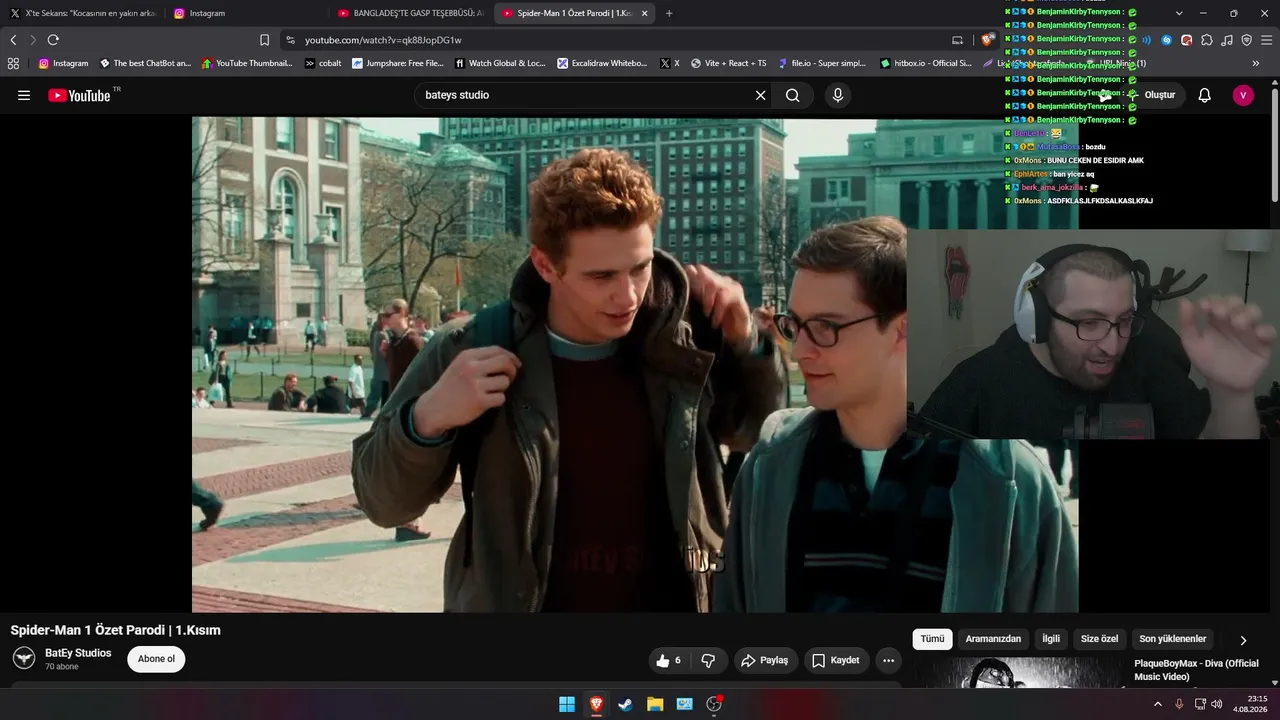Go back in browser history
This screenshot has height=720, width=1280.
tap(13, 40)
